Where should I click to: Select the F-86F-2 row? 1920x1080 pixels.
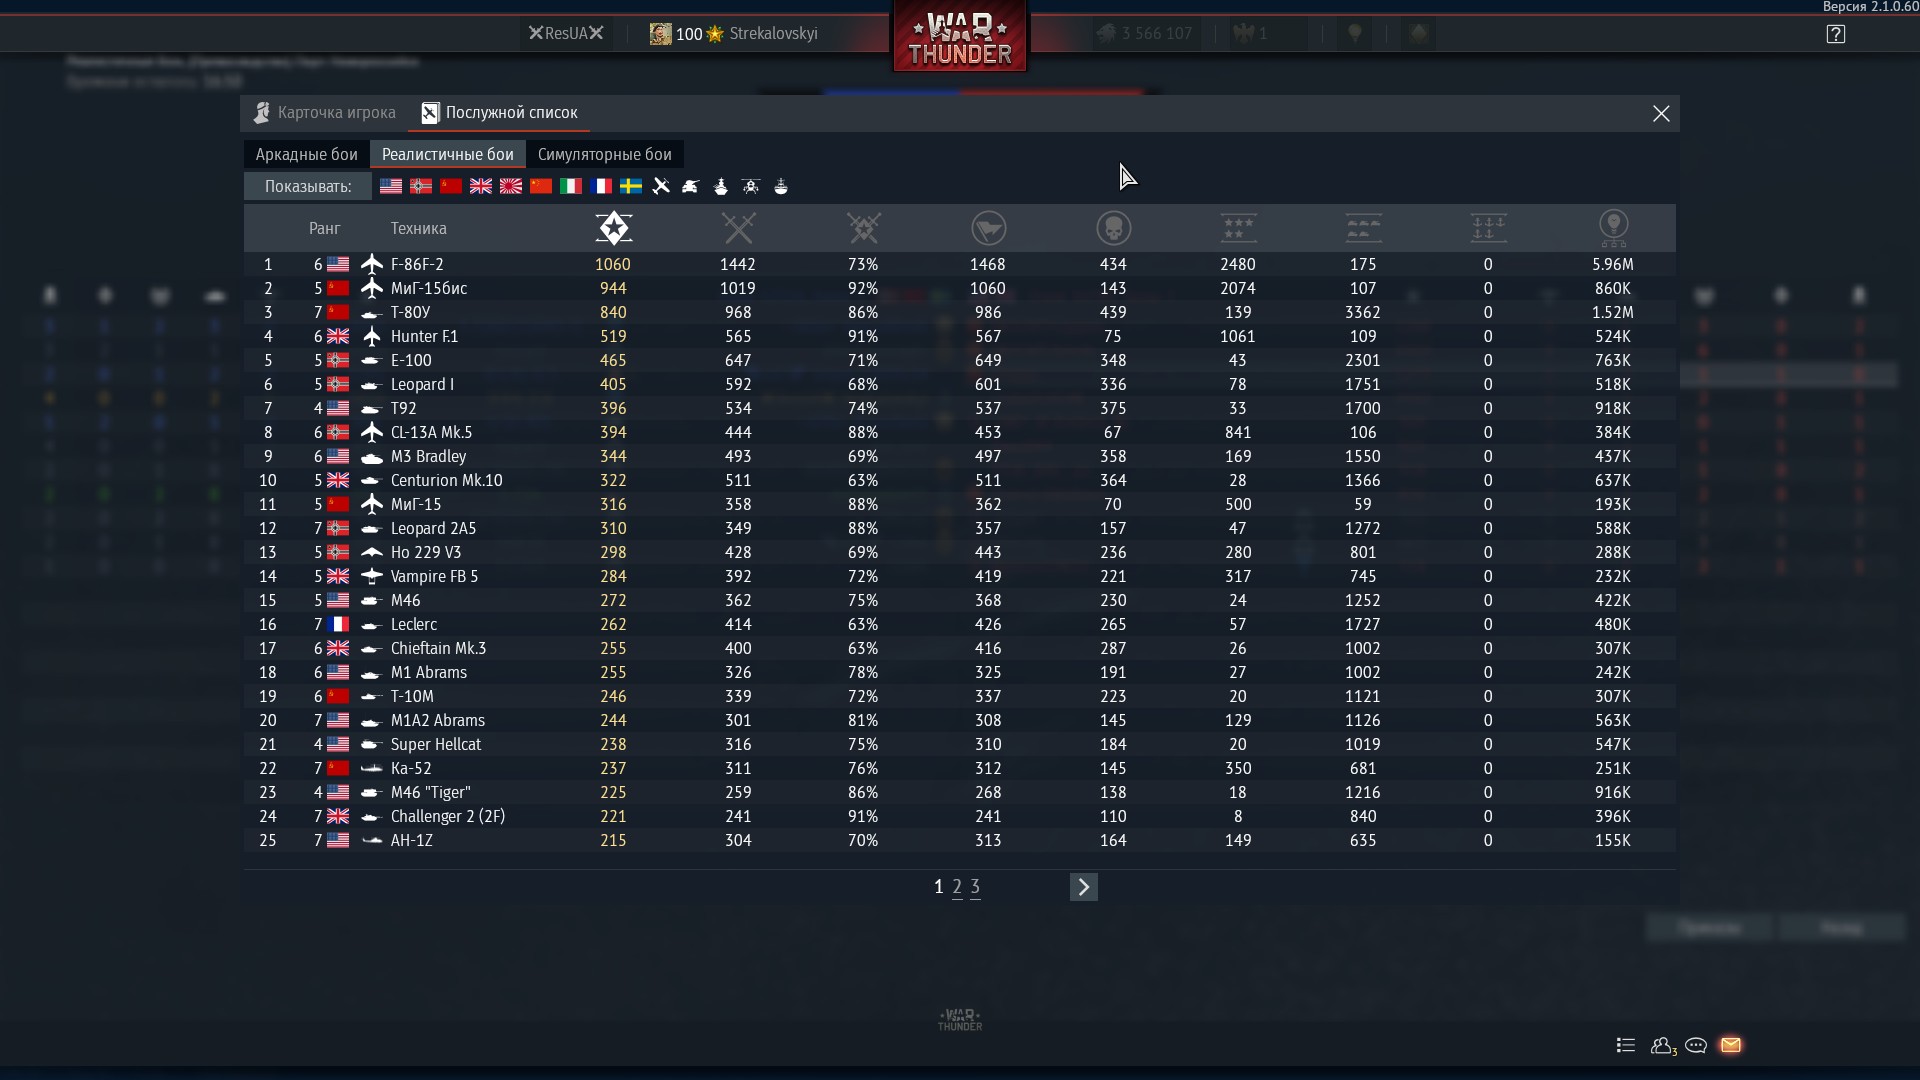coord(960,264)
